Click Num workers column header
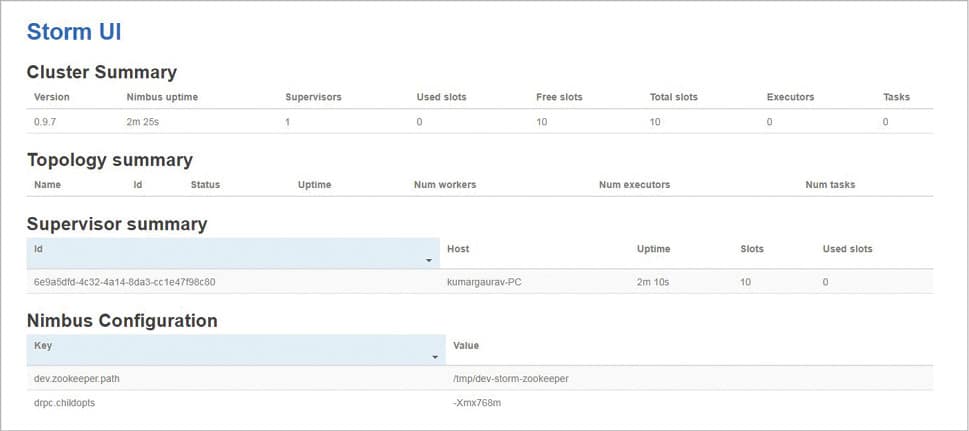The image size is (969, 431). pos(444,185)
